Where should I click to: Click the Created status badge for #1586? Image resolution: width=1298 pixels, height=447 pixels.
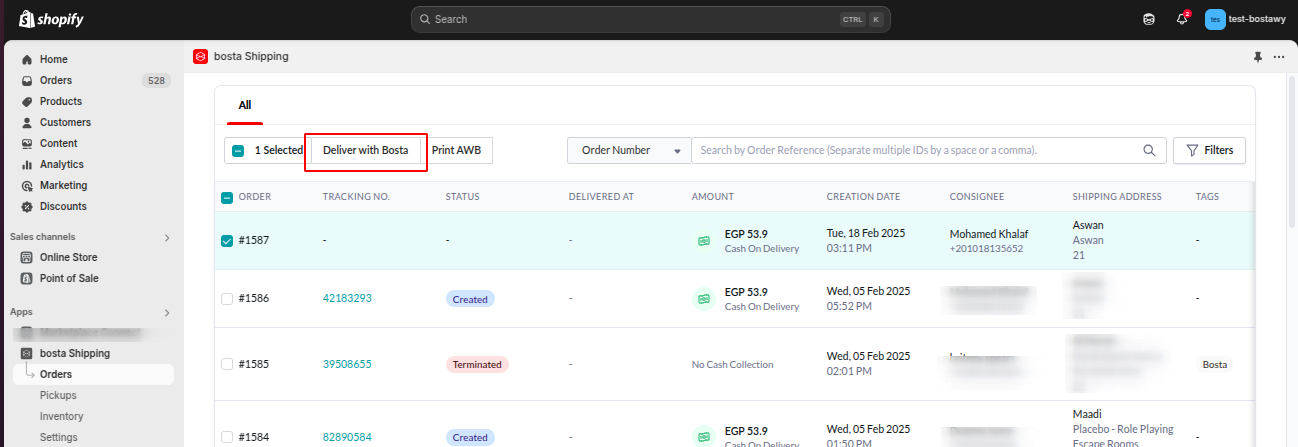pos(470,299)
